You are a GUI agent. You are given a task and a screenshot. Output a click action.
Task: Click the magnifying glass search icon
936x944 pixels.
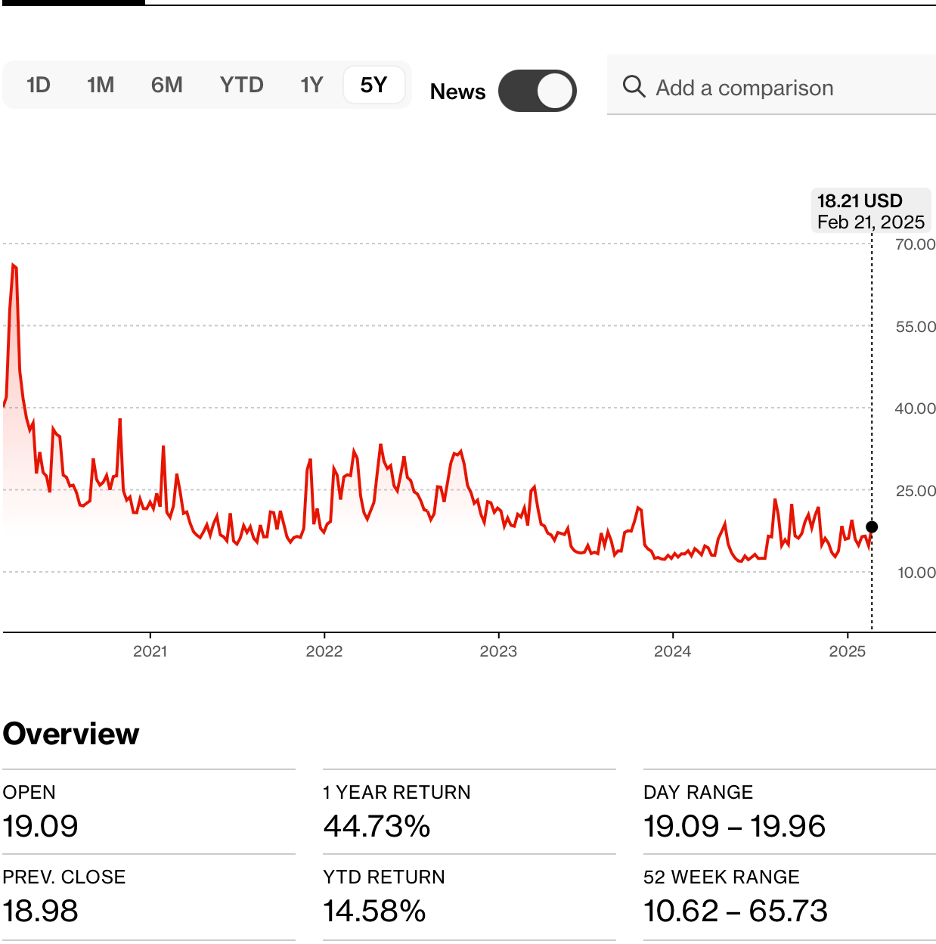(633, 87)
